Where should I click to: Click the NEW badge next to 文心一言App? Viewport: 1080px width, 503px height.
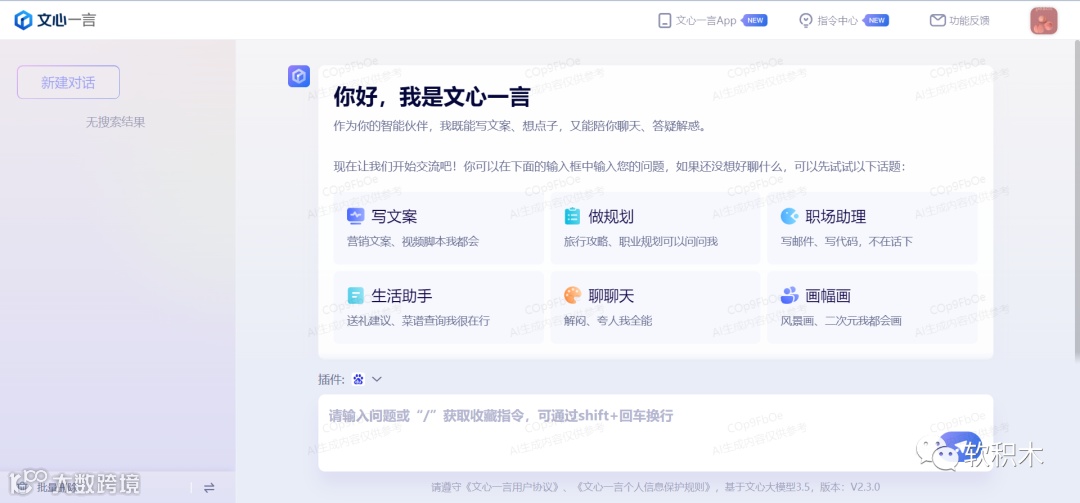pos(754,21)
